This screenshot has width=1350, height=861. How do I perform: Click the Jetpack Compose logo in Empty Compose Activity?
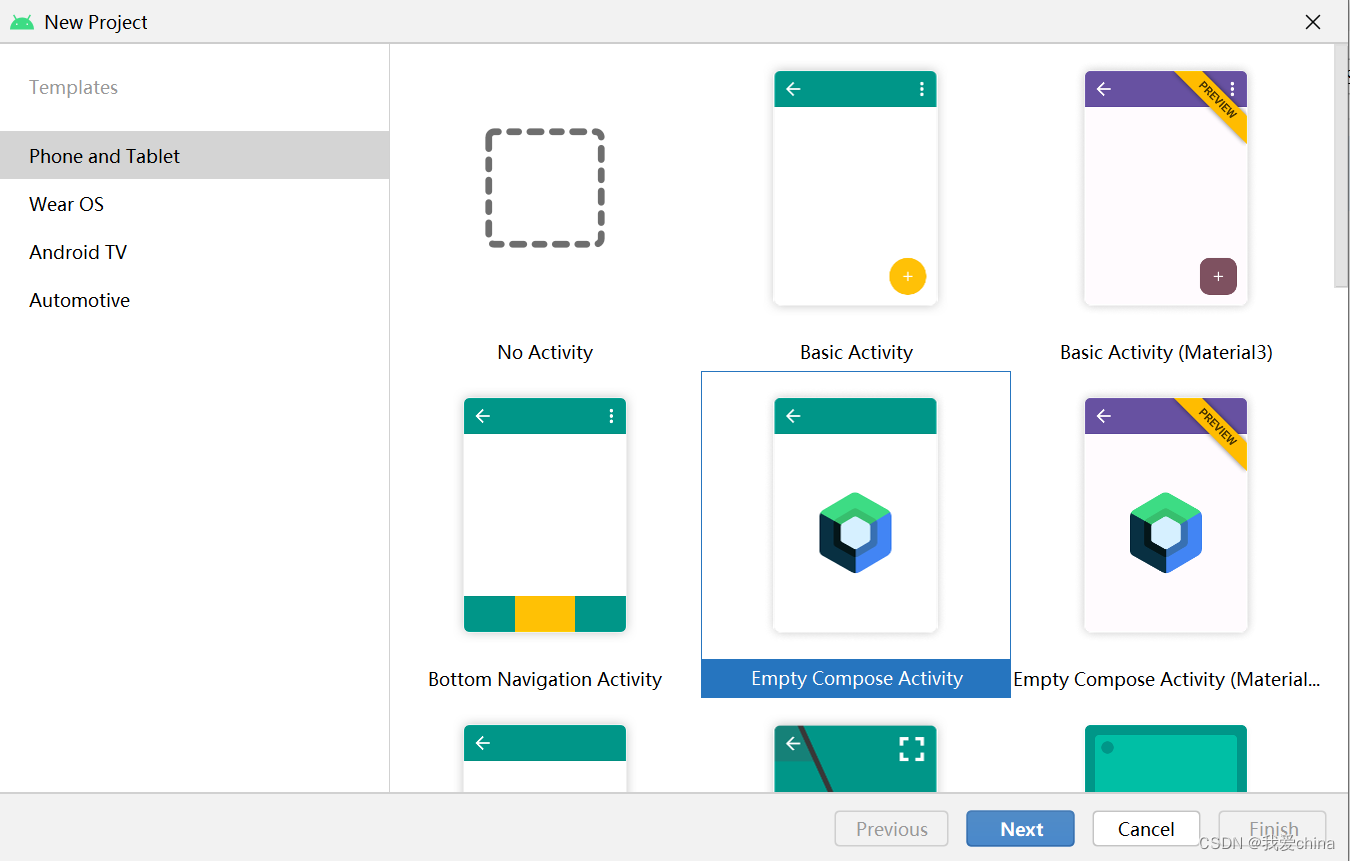(x=856, y=532)
